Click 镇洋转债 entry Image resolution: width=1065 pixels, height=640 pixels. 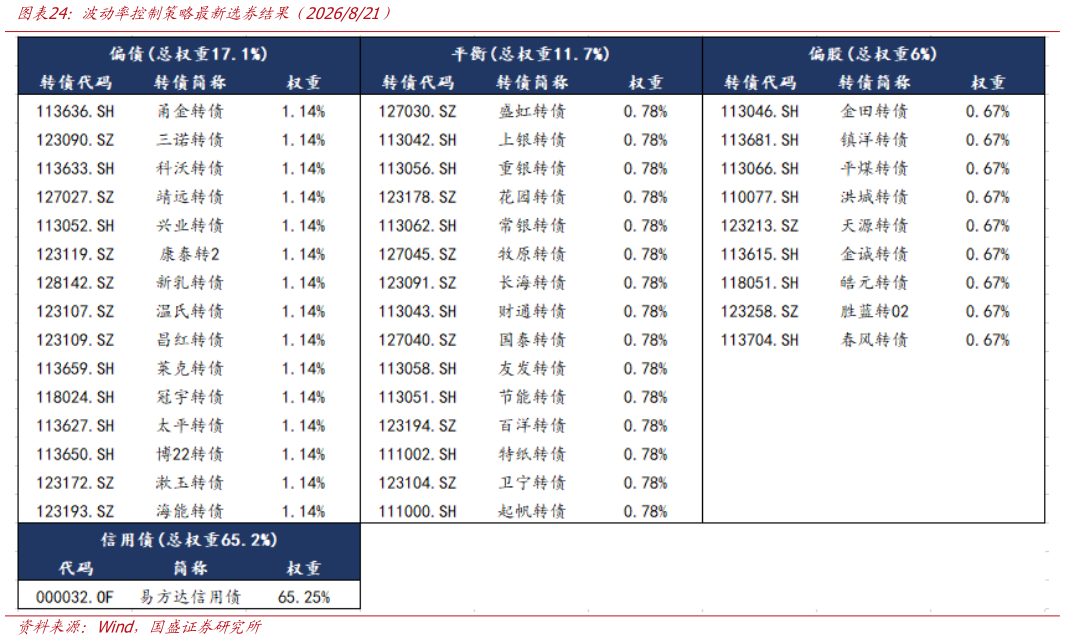[875, 140]
